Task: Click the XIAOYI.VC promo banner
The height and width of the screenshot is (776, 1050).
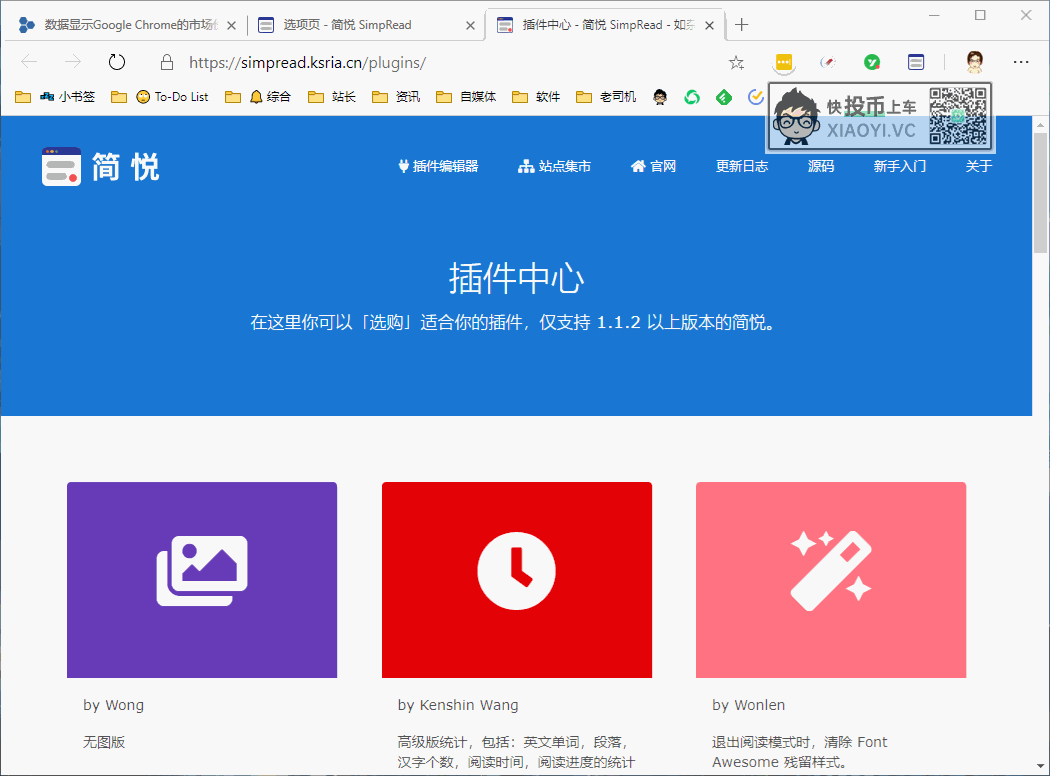Action: tap(880, 118)
